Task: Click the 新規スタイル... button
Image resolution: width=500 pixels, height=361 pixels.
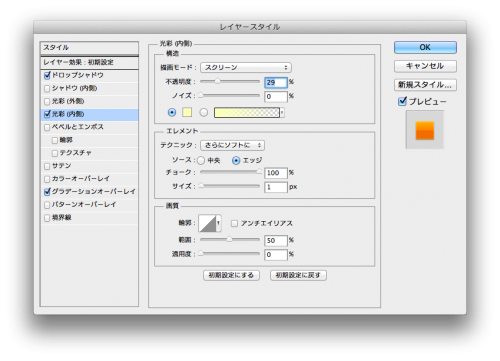Action: 425,85
